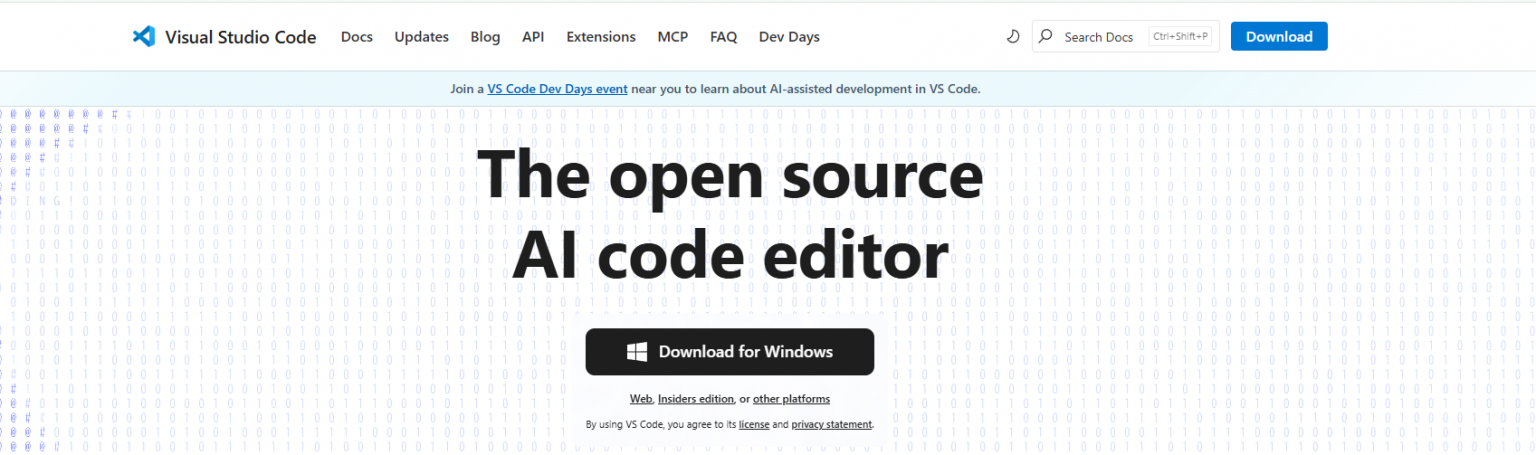Image resolution: width=1536 pixels, height=455 pixels.
Task: Go to the Updates page
Action: [x=421, y=37]
